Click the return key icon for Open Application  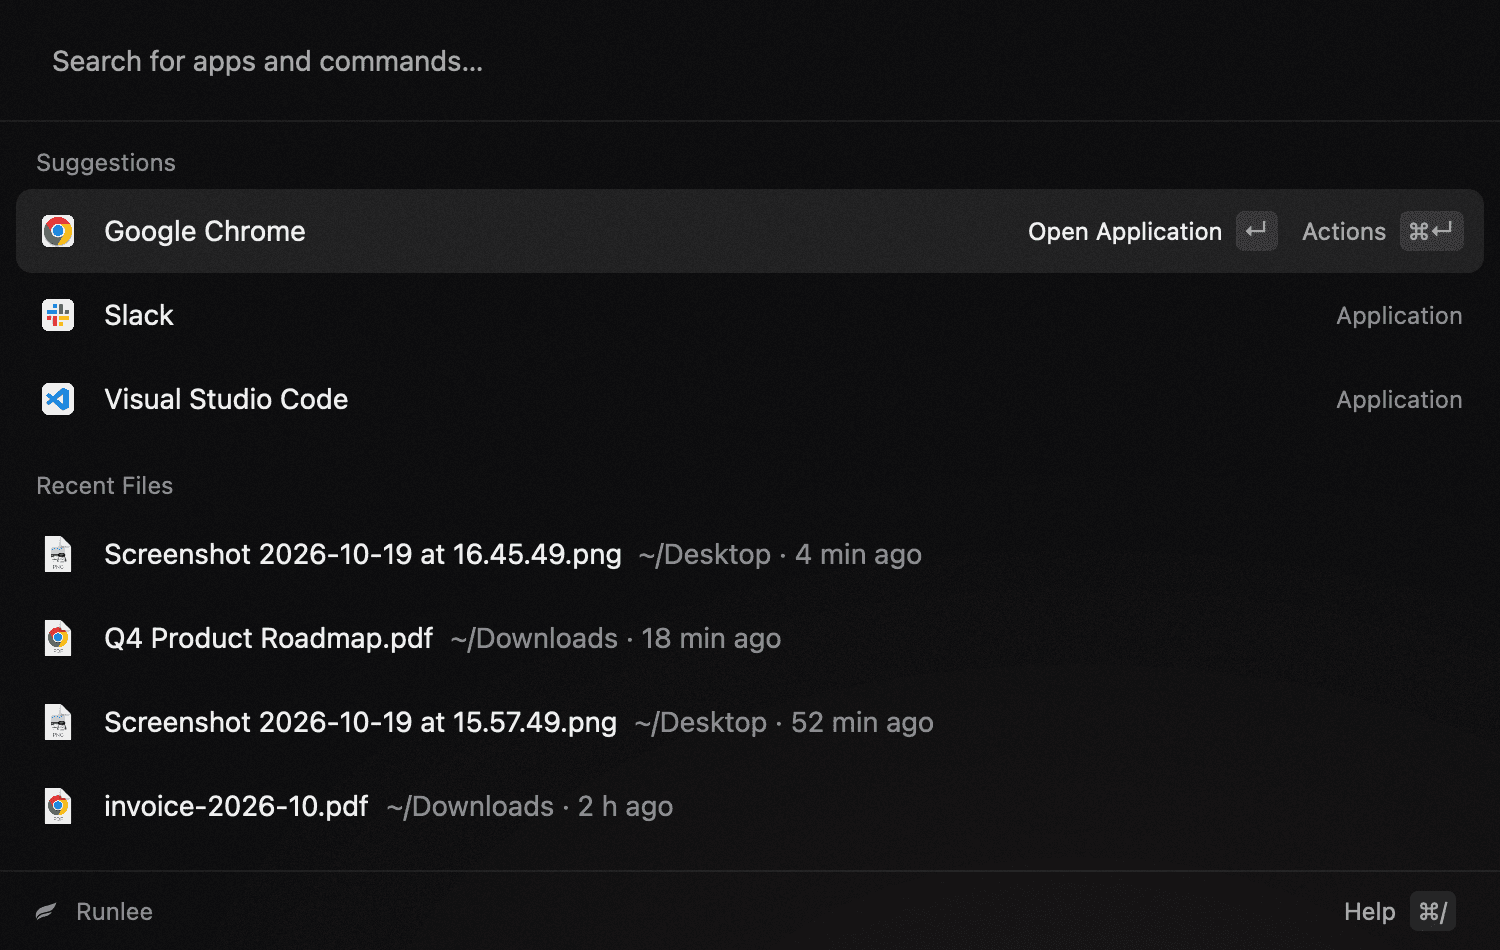tap(1257, 231)
